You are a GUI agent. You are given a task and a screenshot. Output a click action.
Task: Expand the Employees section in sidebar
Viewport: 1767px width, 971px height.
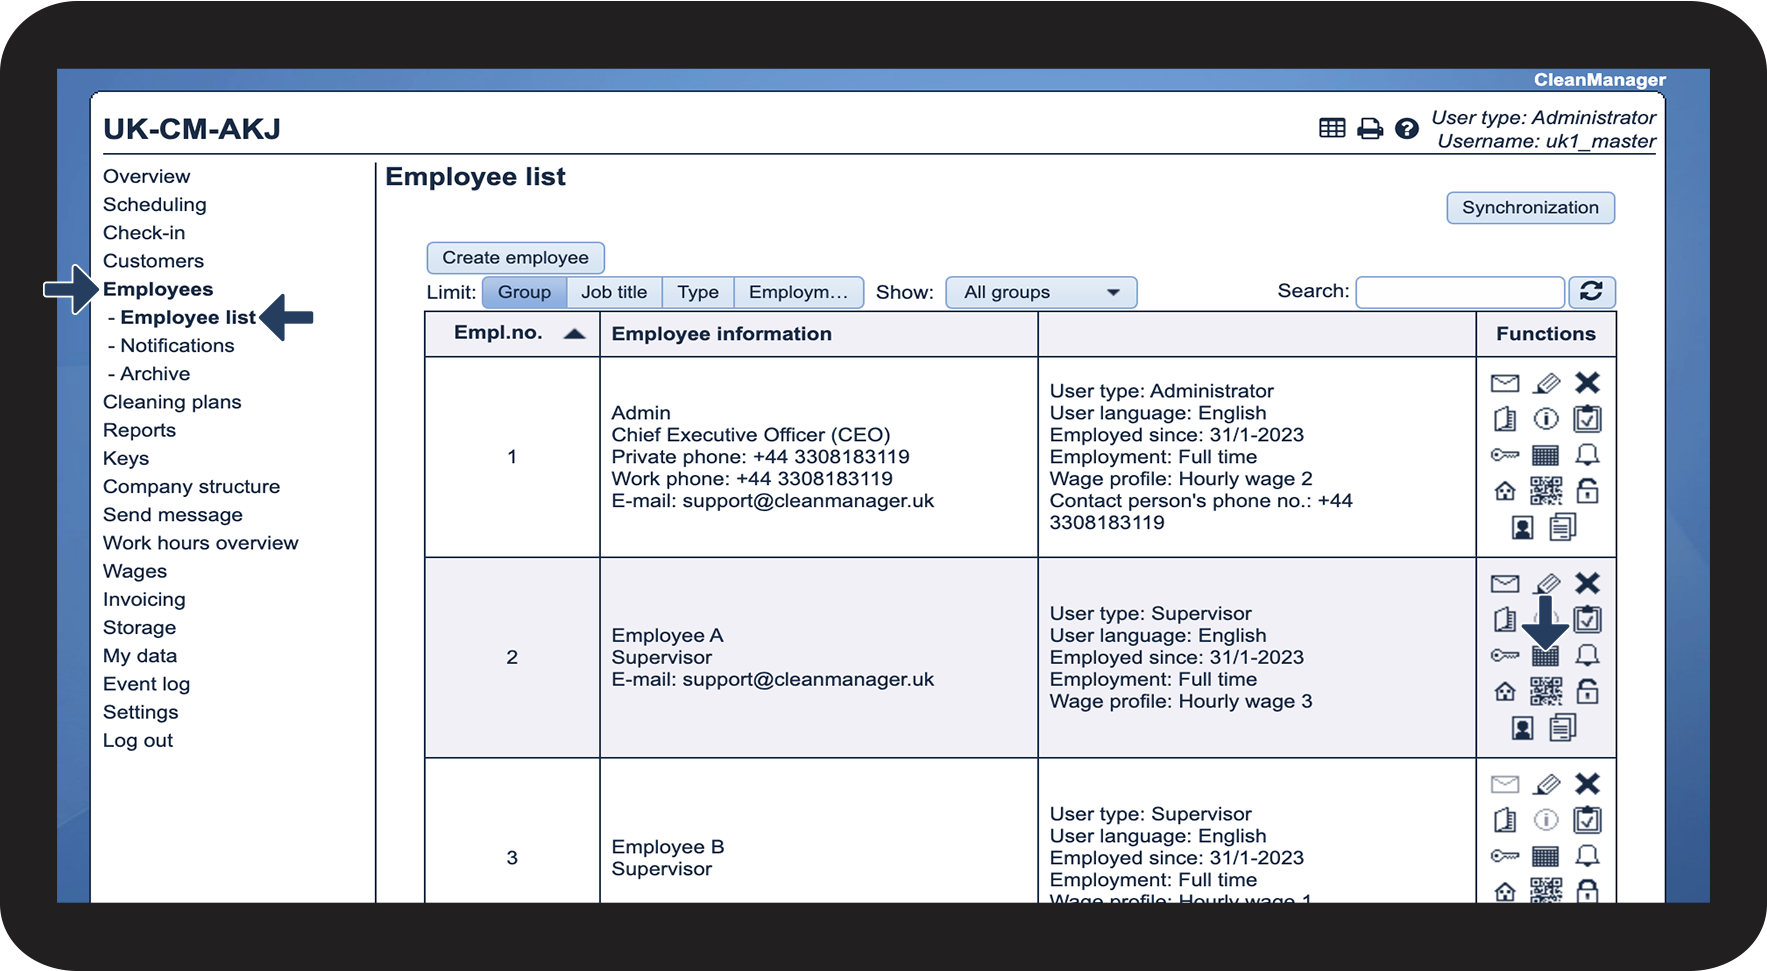point(158,289)
